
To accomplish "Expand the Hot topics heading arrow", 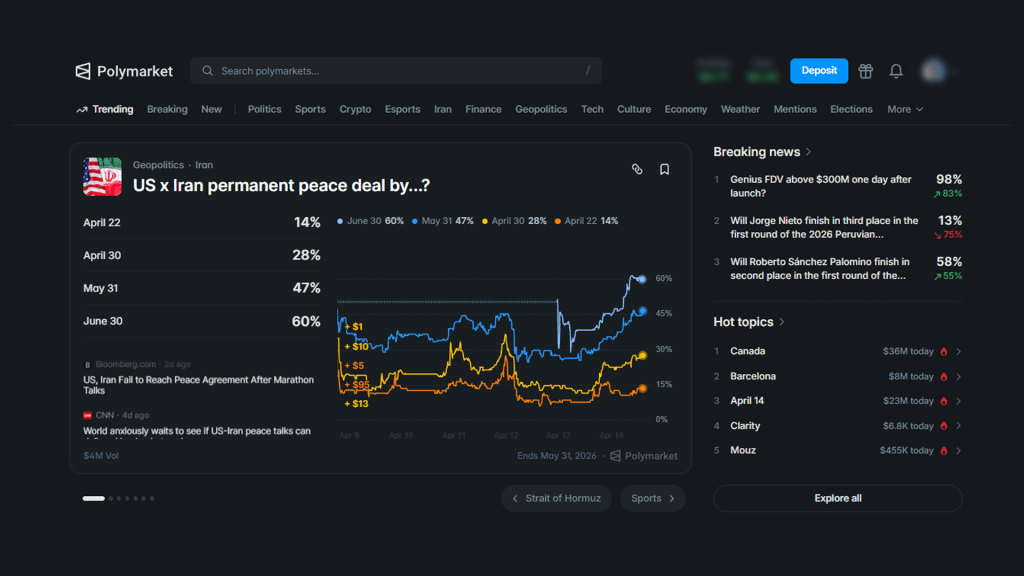I will [x=782, y=322].
